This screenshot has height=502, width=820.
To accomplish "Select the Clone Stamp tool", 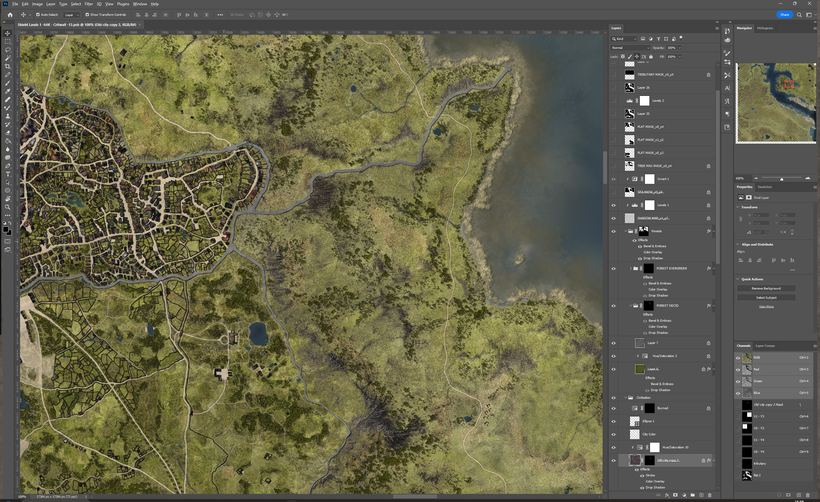I will pyautogui.click(x=7, y=116).
